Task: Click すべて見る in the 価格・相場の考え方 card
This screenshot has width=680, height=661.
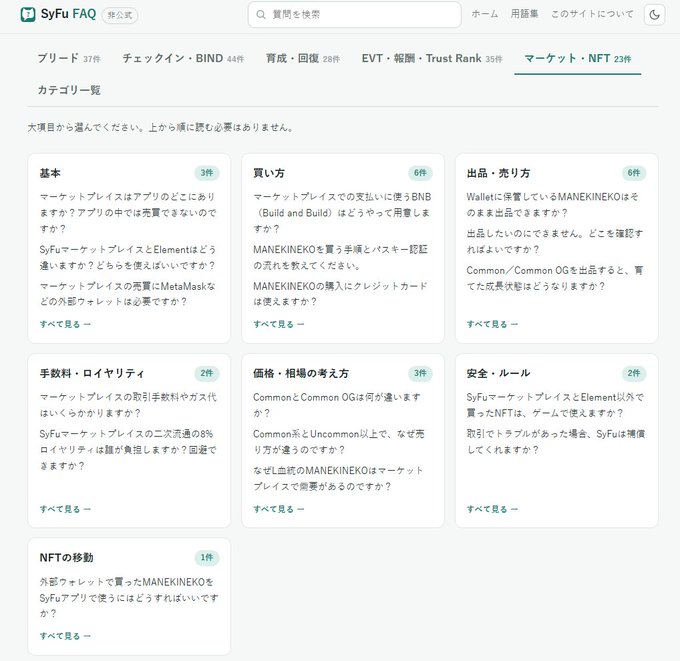Action: (279, 509)
